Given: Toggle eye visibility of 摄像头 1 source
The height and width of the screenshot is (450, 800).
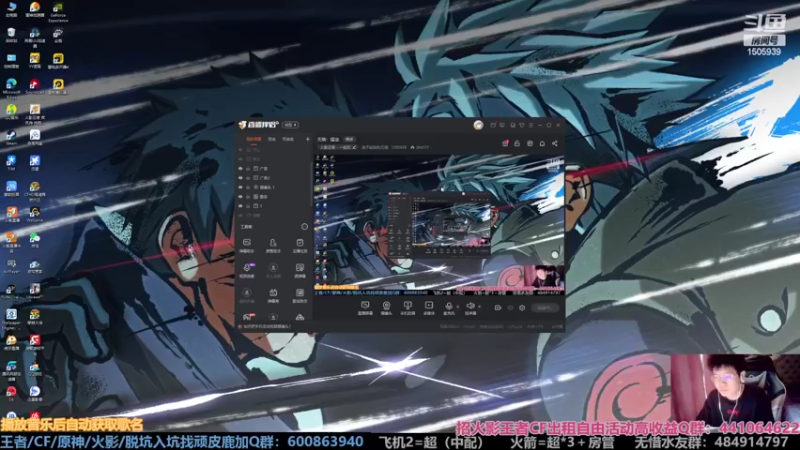Looking at the screenshot, I should coord(240,187).
